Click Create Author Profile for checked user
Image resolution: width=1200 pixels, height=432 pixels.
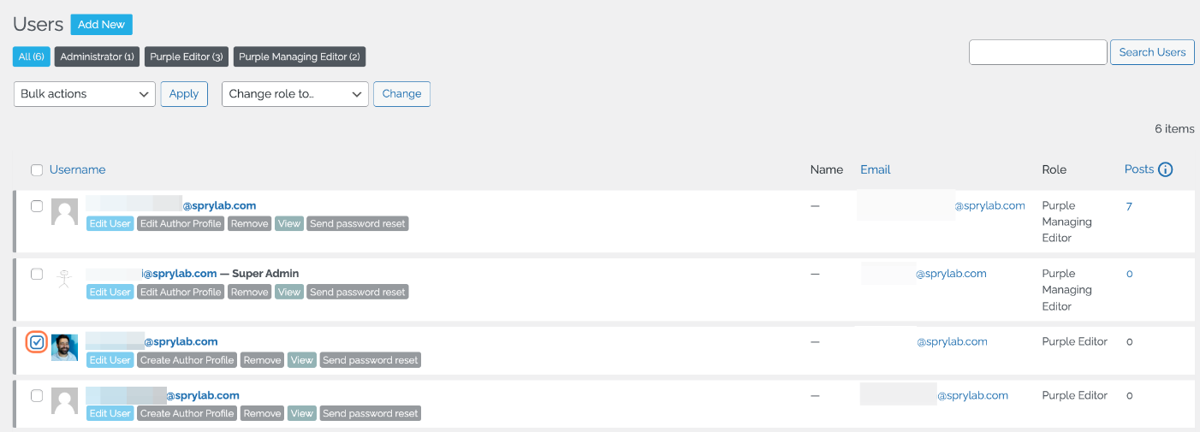click(187, 360)
